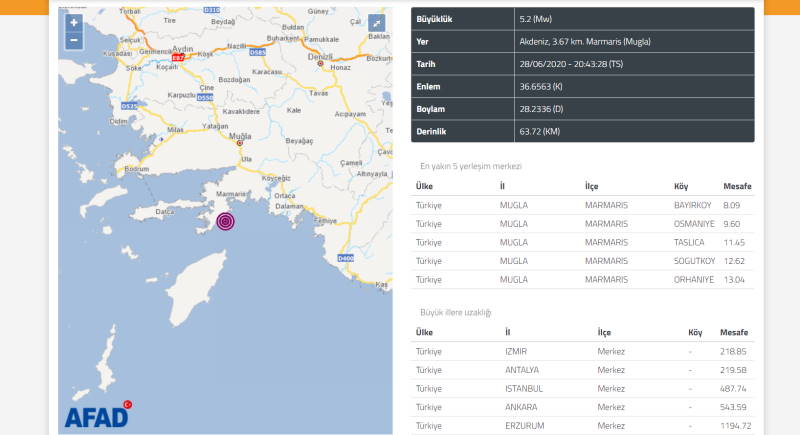This screenshot has height=435, width=800.
Task: Click the D400 road sign on map
Action: tap(345, 259)
